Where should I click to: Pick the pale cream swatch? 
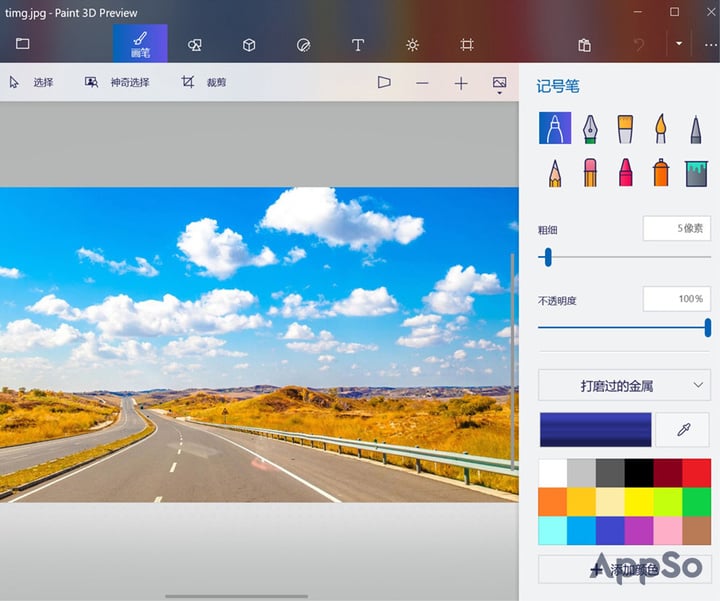click(610, 502)
